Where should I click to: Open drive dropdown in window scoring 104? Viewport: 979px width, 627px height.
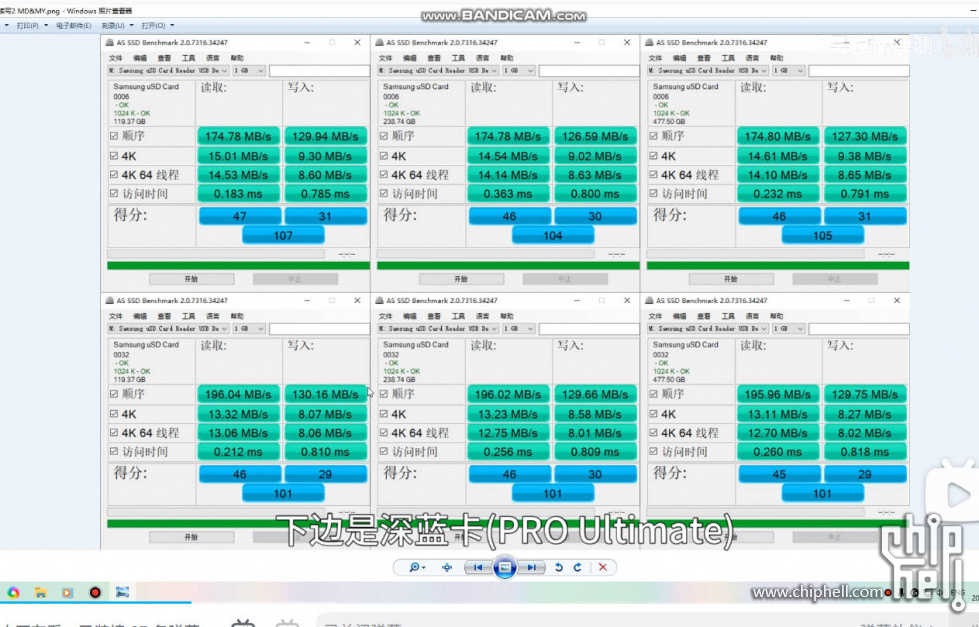pyautogui.click(x=438, y=71)
